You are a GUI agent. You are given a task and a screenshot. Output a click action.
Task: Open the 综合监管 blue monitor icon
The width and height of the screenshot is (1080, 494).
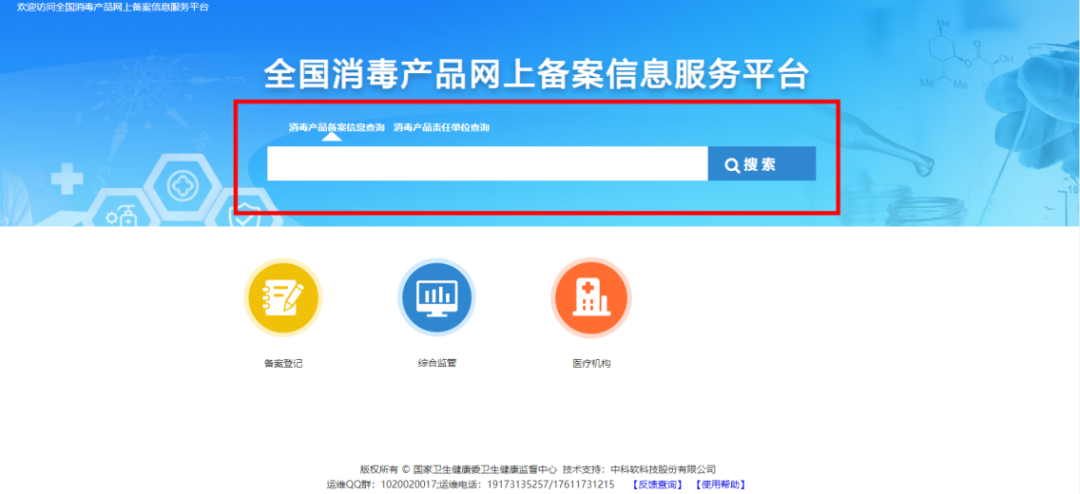[x=437, y=298]
